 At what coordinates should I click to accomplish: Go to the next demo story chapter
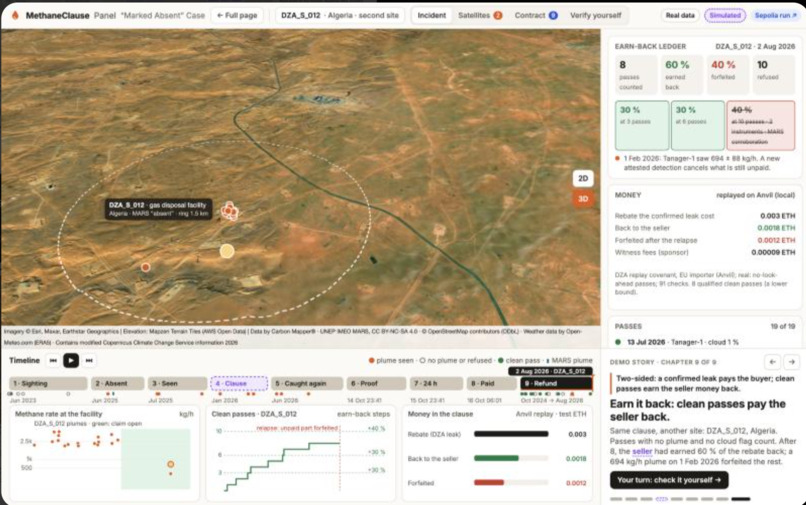click(792, 362)
